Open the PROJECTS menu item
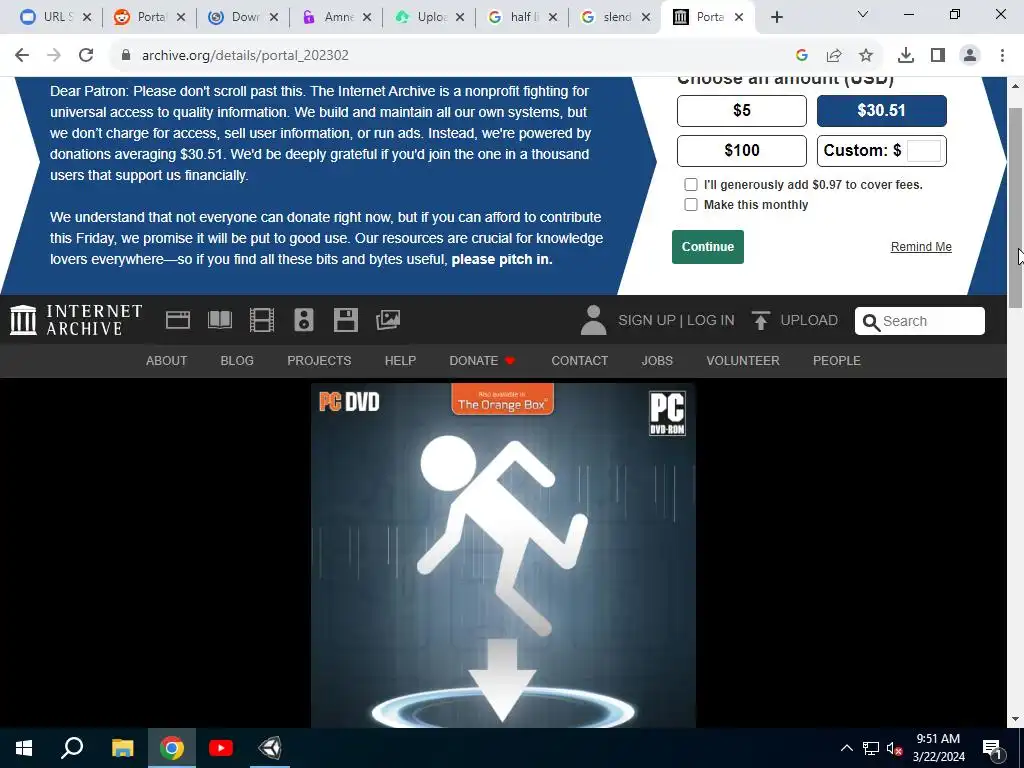1024x768 pixels. [x=319, y=360]
